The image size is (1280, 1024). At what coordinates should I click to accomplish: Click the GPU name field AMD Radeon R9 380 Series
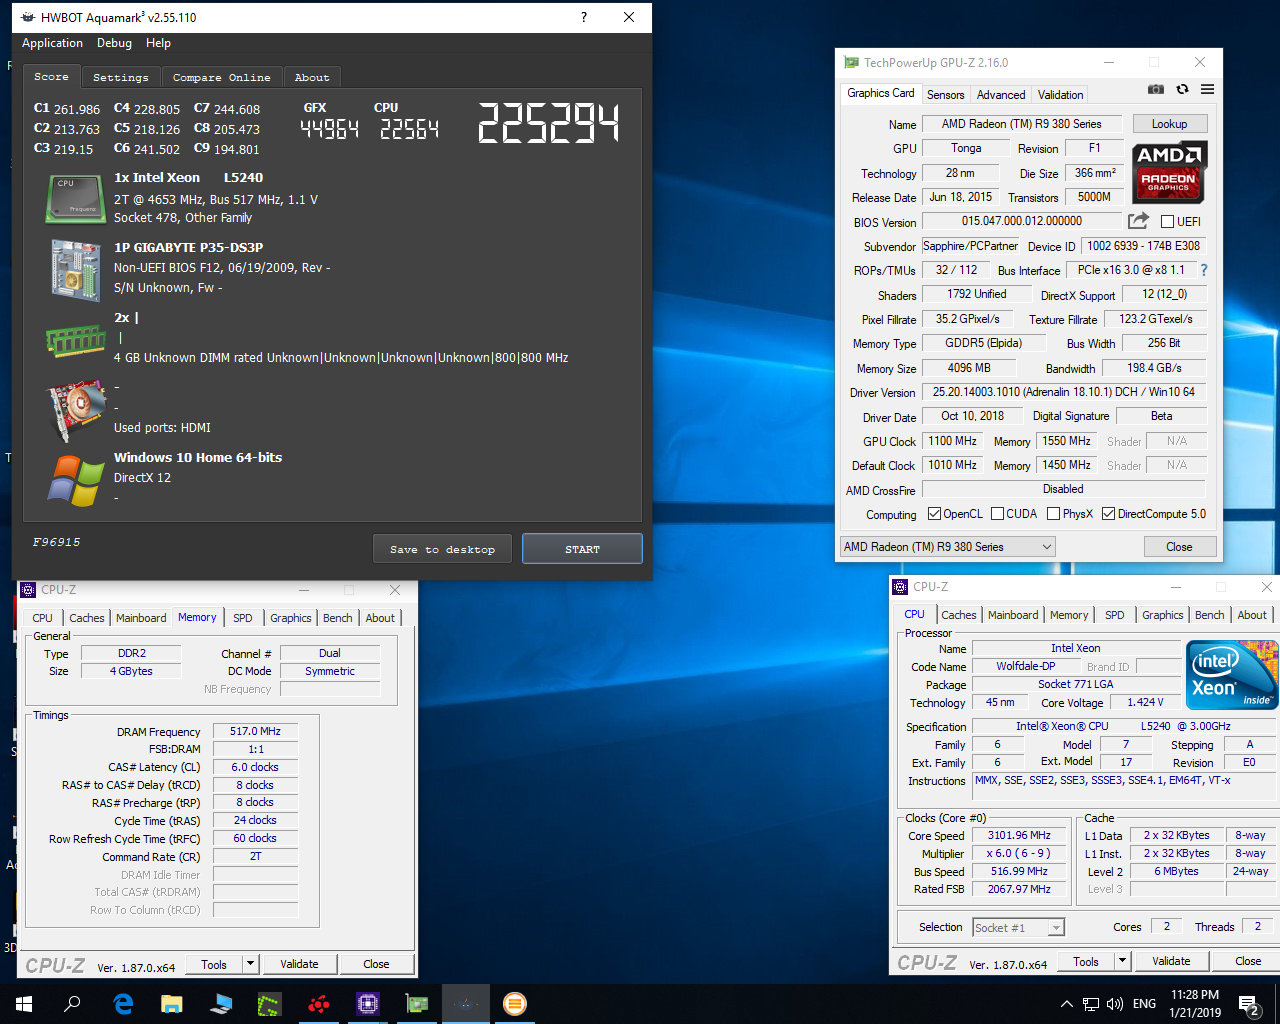(x=1021, y=124)
